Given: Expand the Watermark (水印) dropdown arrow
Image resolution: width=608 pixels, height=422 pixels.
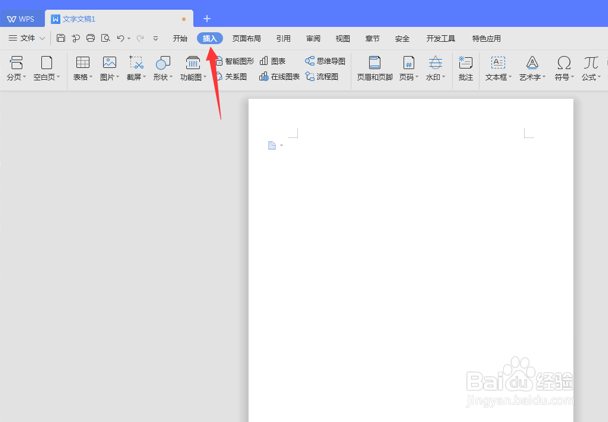Looking at the screenshot, I should coord(444,77).
